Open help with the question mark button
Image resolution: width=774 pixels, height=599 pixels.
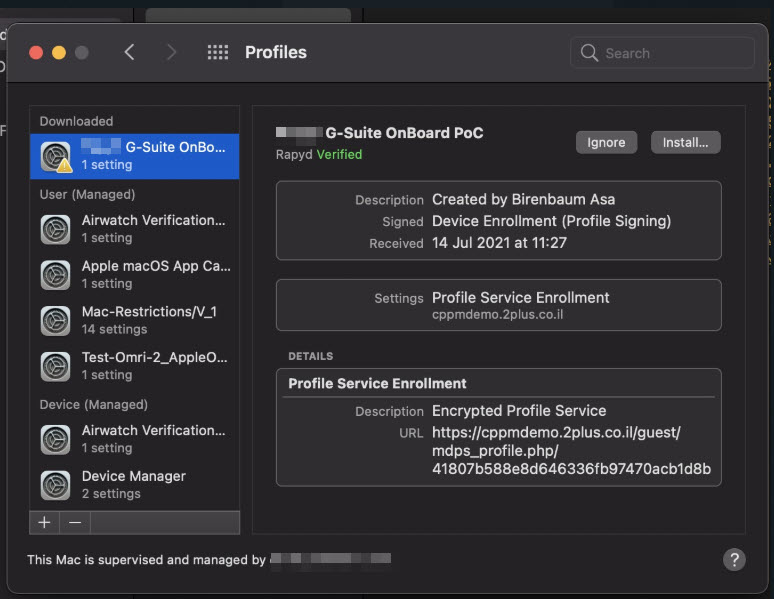click(733, 559)
